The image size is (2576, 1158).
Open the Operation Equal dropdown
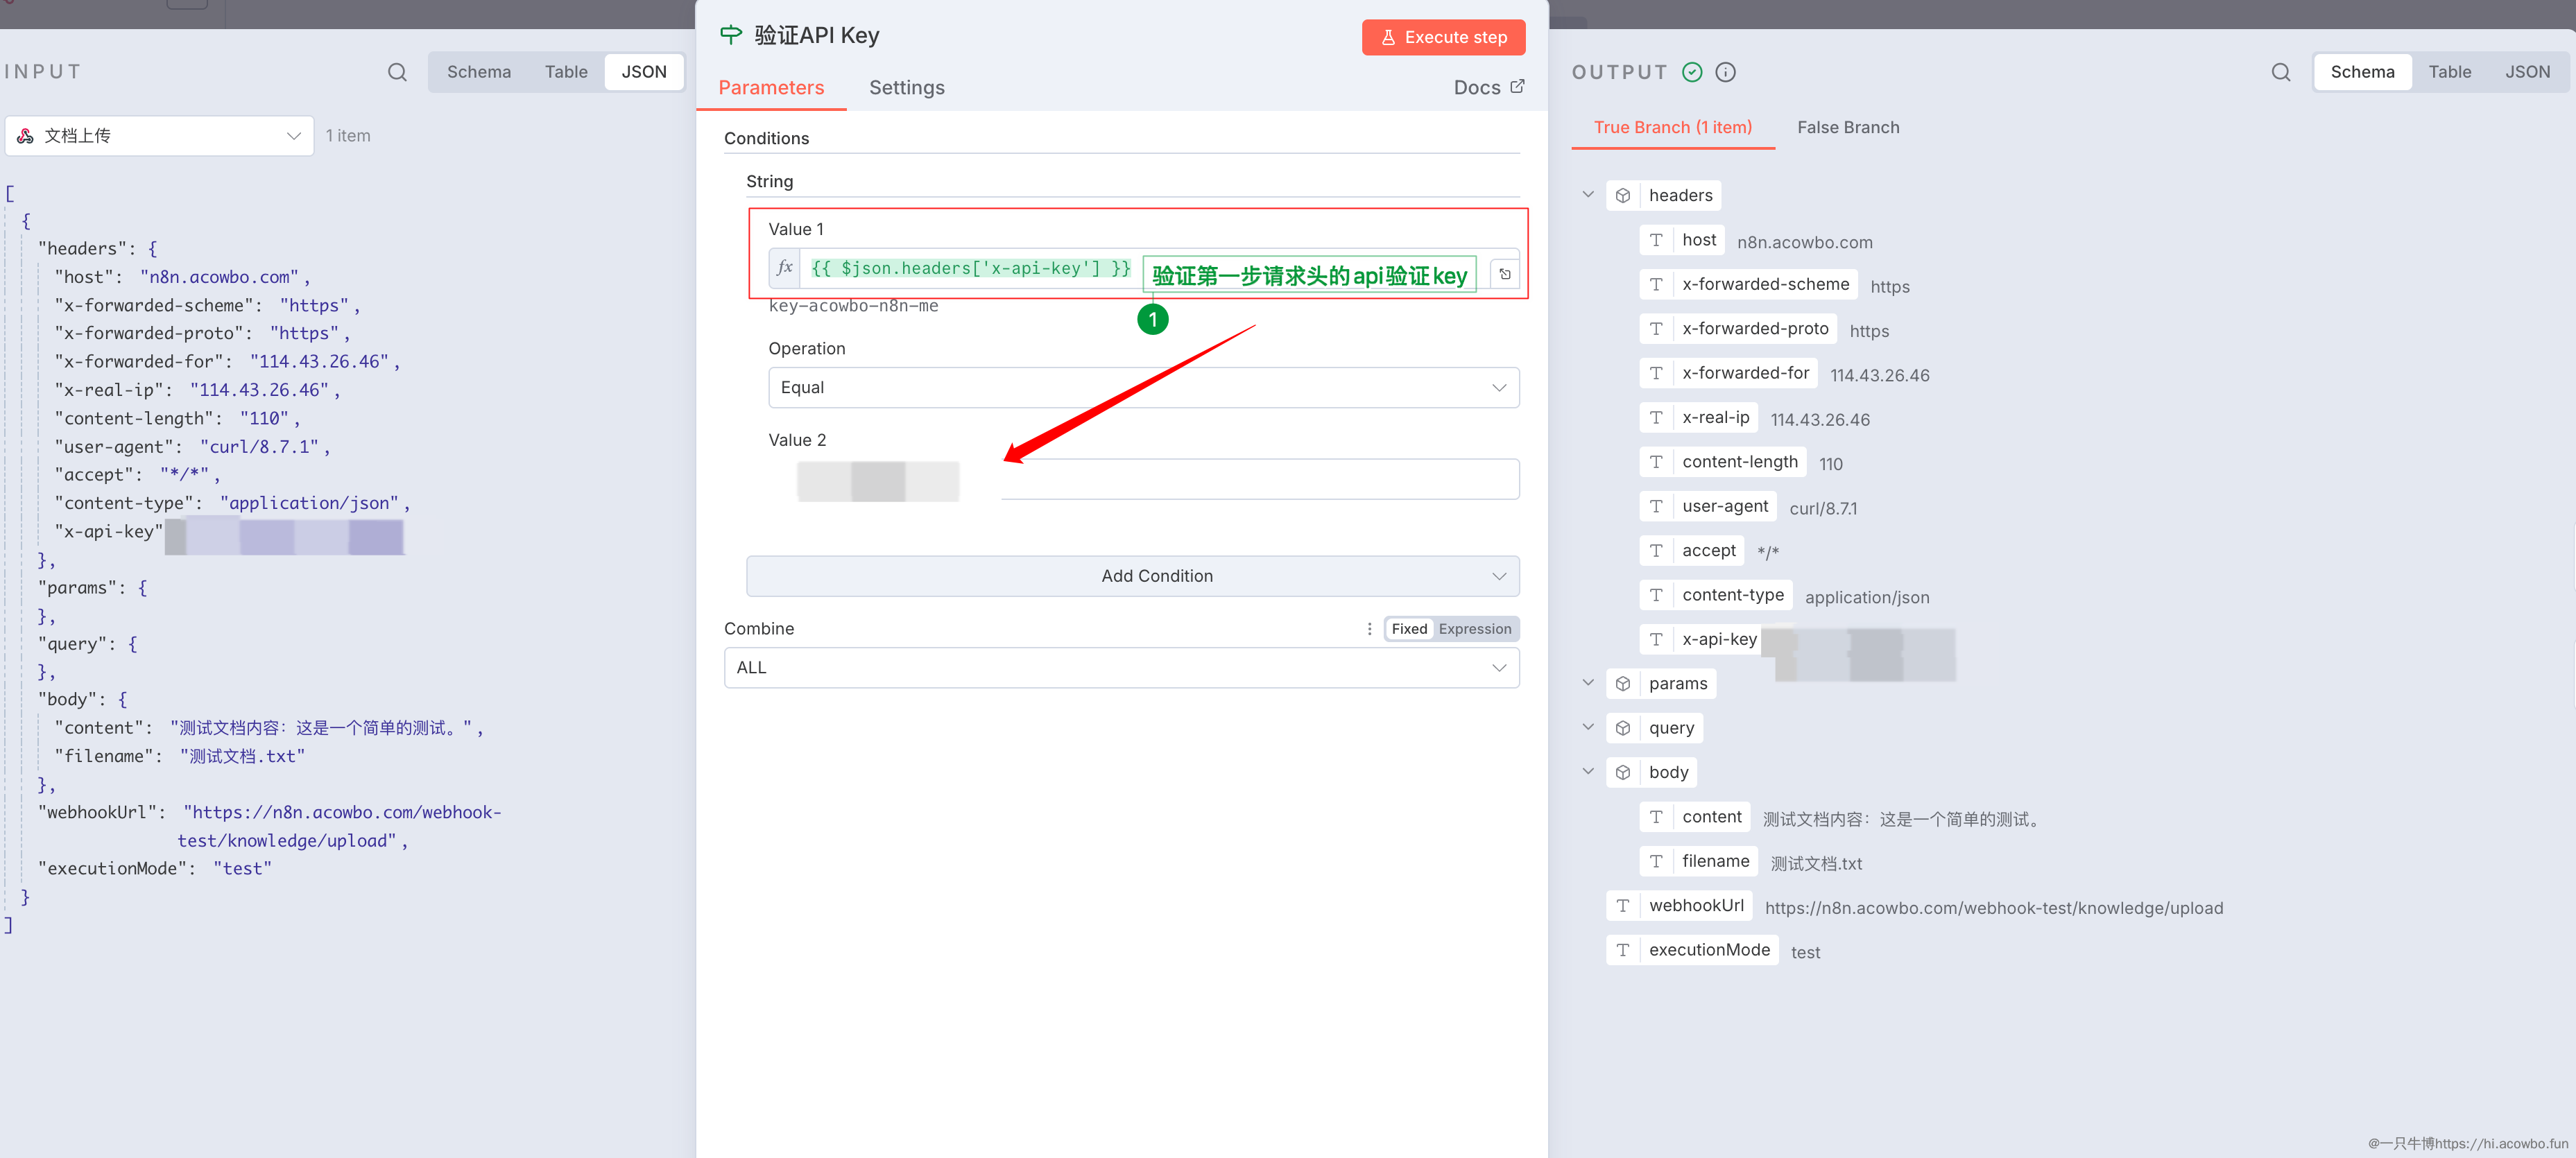1143,388
